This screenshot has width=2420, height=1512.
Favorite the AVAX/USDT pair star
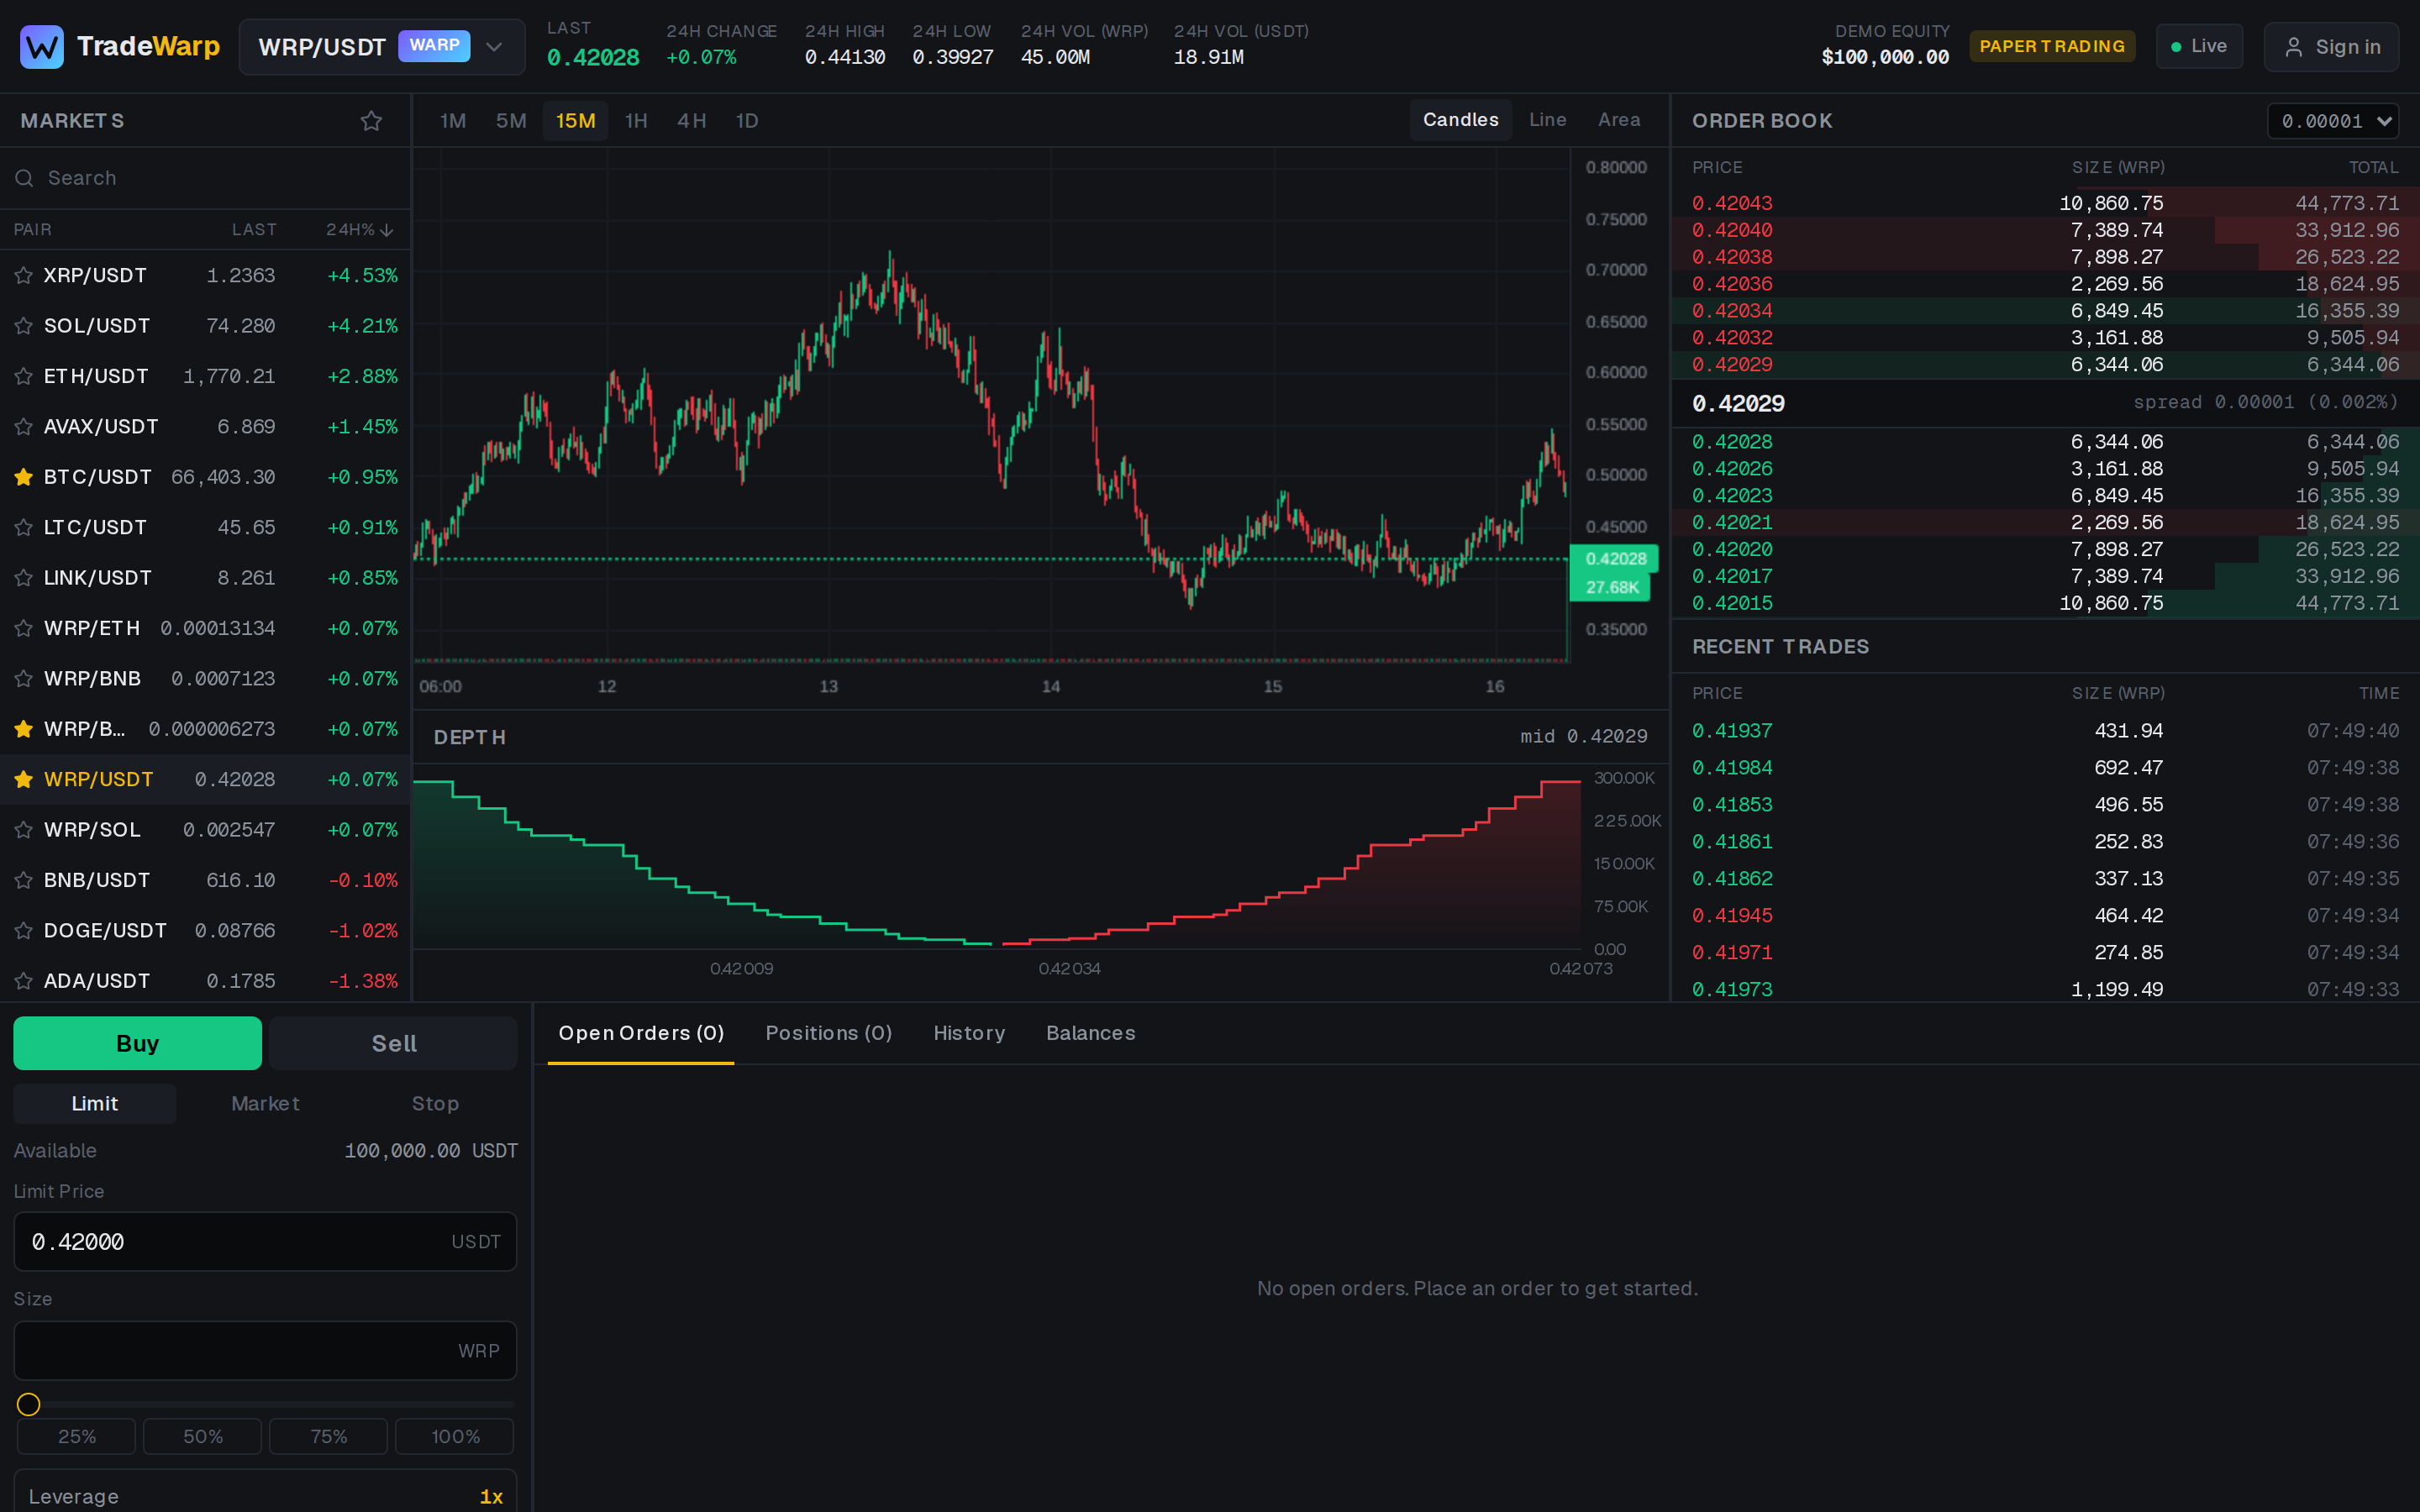[24, 427]
